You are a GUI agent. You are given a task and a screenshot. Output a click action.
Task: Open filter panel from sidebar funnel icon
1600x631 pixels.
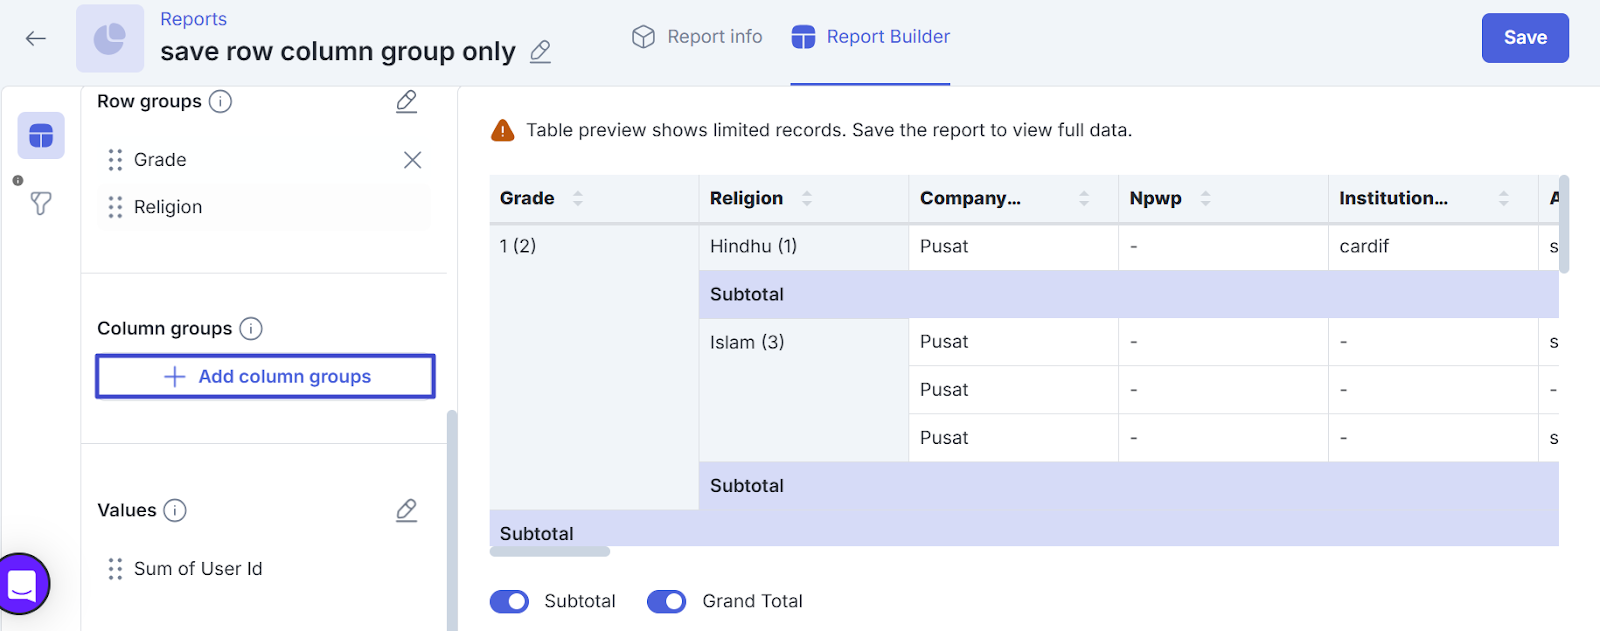click(41, 204)
